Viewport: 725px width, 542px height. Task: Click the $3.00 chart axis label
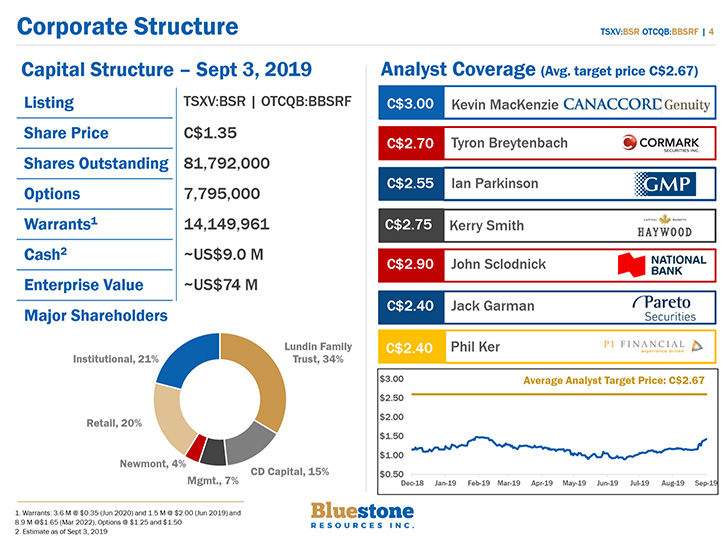[x=391, y=379]
